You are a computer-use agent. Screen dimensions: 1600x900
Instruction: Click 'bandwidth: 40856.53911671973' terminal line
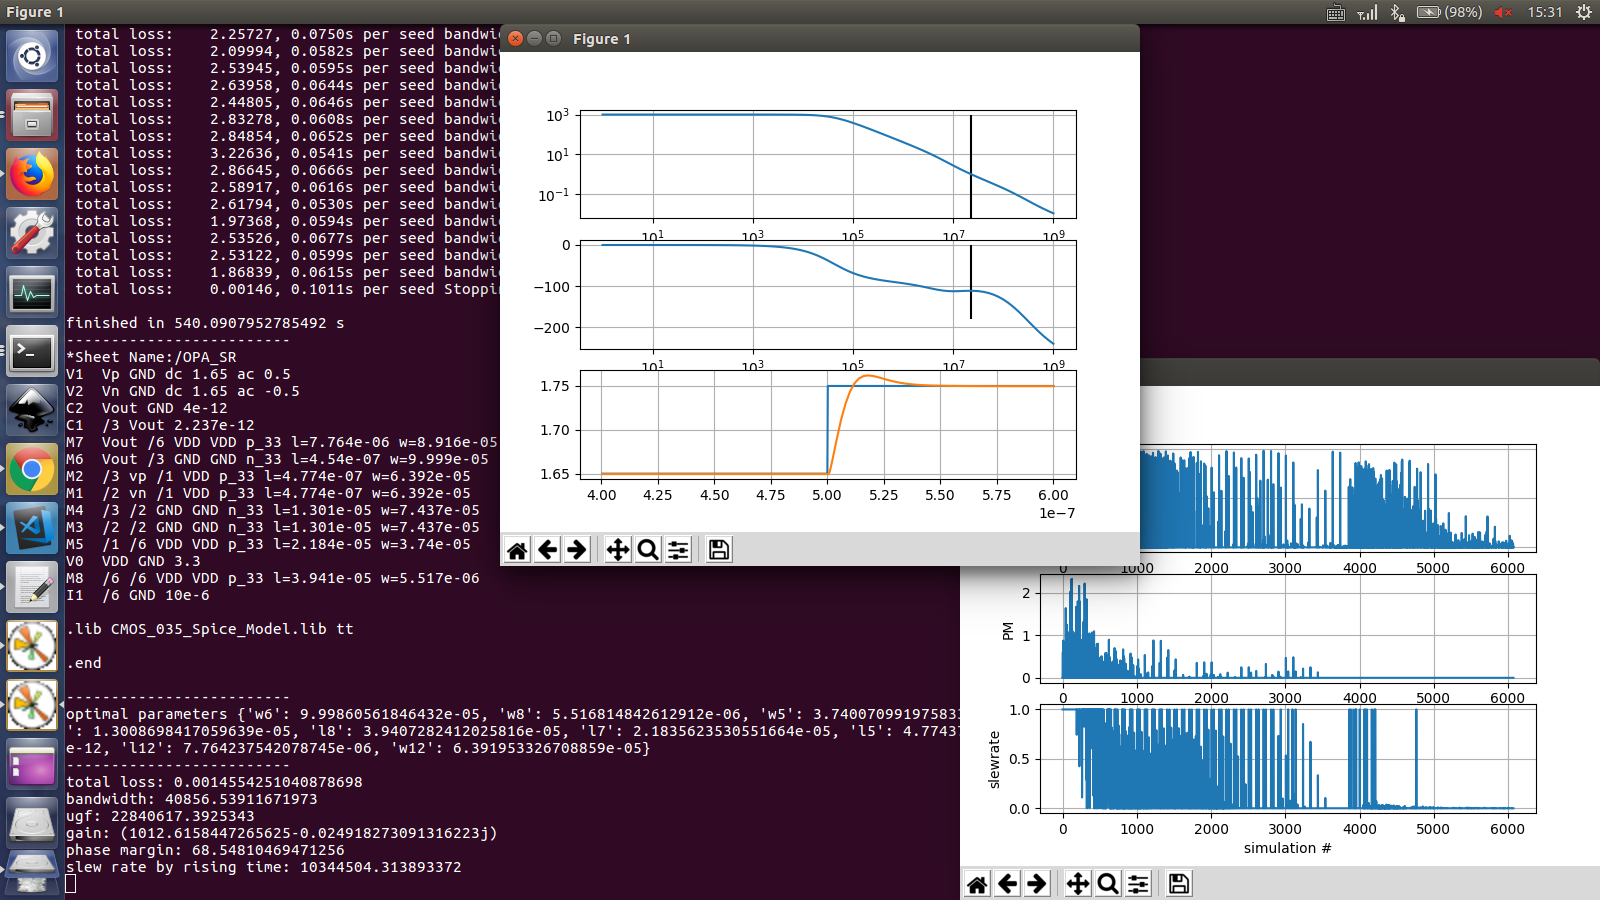[x=192, y=799]
